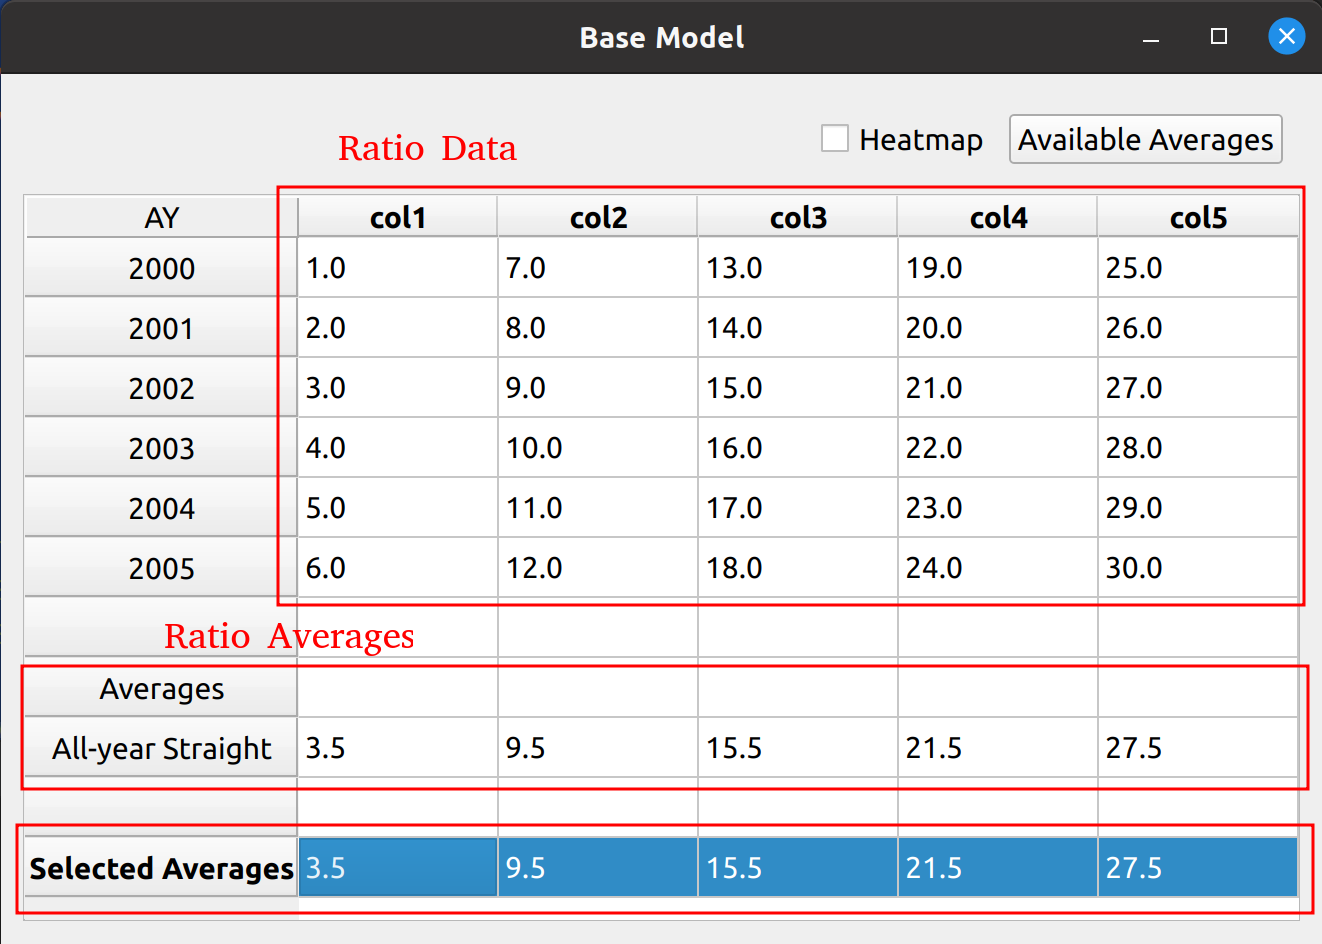Select the Averages section row header
The width and height of the screenshot is (1322, 944).
point(161,689)
